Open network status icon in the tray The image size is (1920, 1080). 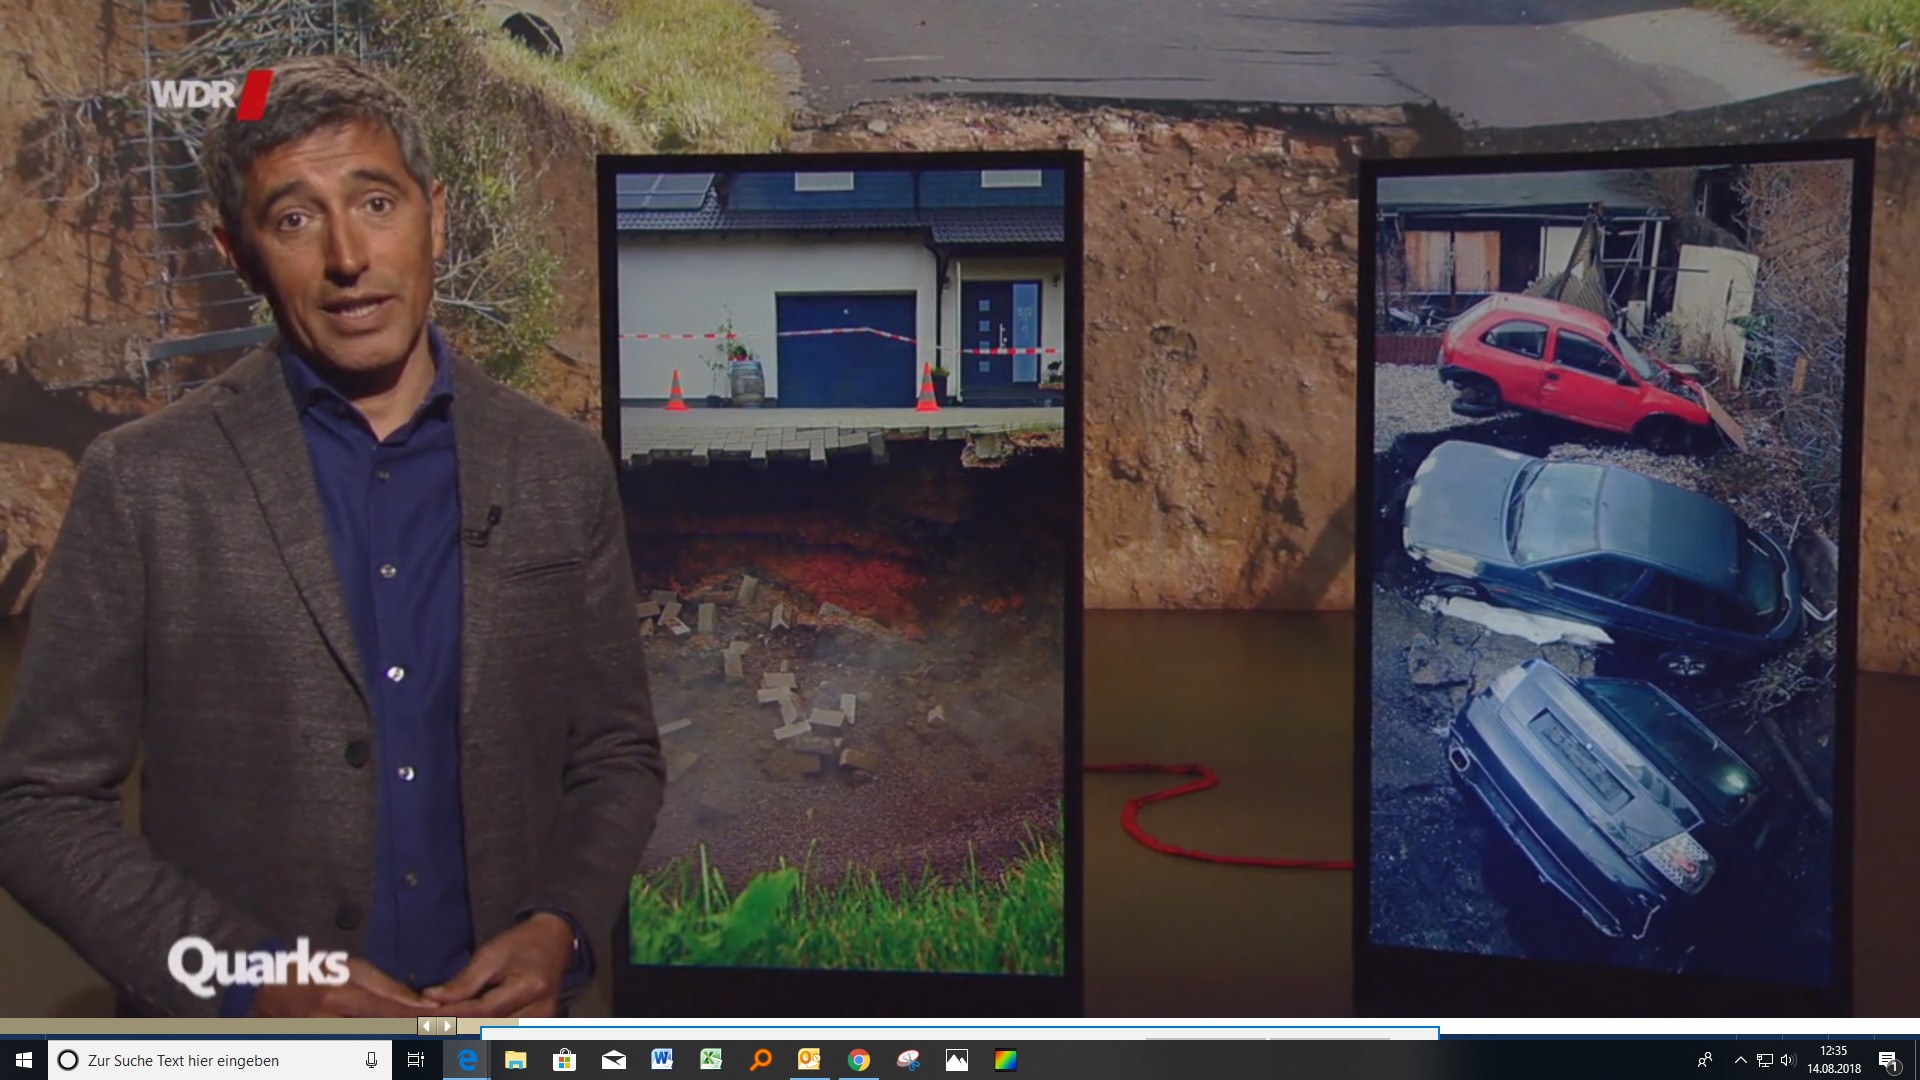(x=1765, y=1060)
